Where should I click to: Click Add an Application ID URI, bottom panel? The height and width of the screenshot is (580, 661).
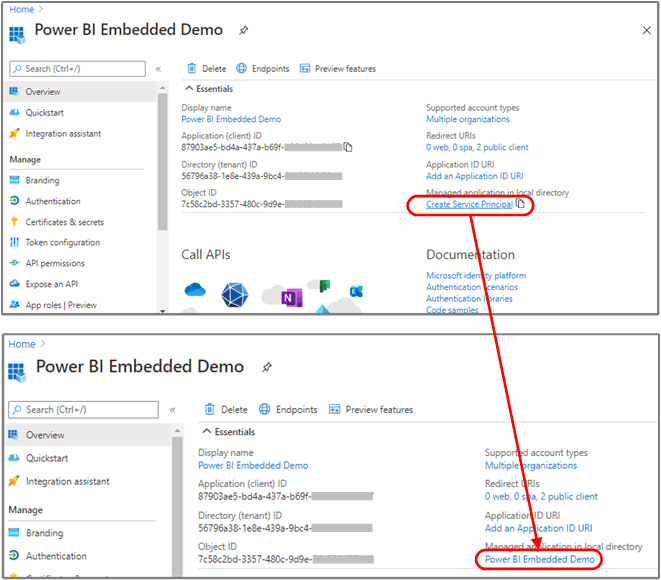point(538,528)
